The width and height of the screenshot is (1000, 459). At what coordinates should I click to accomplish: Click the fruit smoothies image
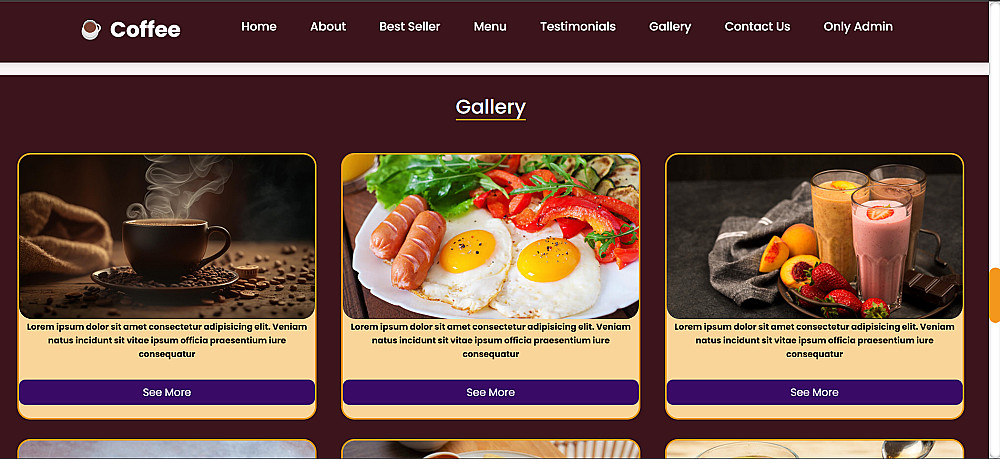click(814, 237)
